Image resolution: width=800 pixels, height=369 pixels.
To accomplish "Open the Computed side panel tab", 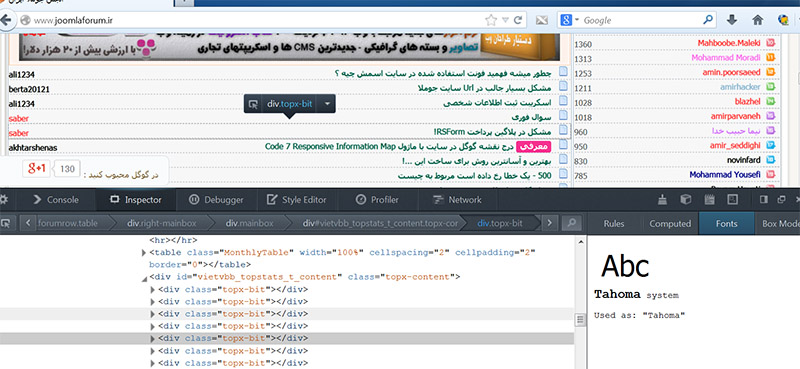I will tap(670, 223).
